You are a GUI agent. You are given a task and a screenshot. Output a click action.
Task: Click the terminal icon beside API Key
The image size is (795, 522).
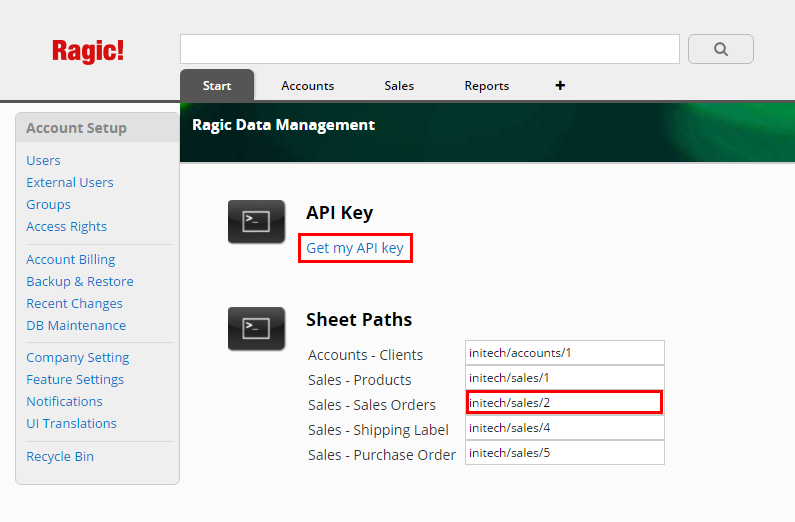tap(256, 221)
